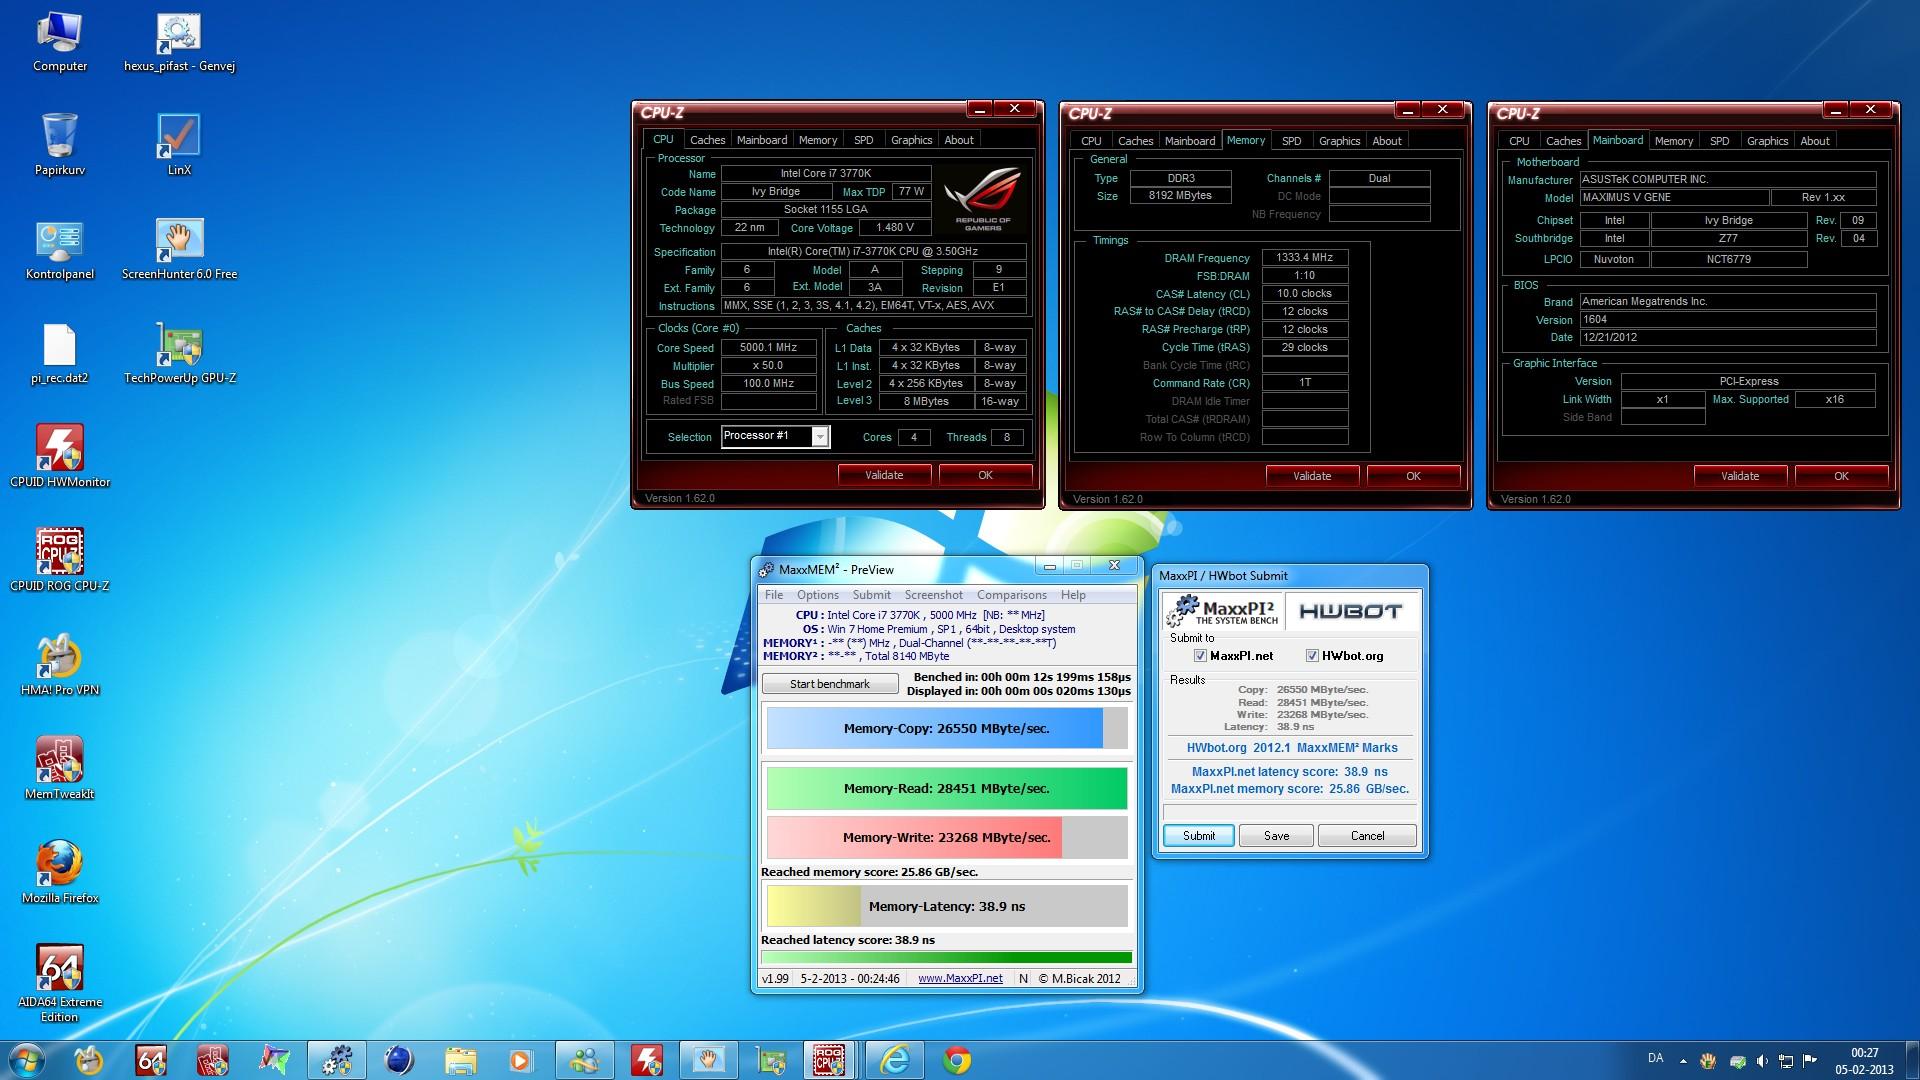This screenshot has height=1080, width=1920.
Task: Click the BIOS Version 1604 field
Action: 1728,320
